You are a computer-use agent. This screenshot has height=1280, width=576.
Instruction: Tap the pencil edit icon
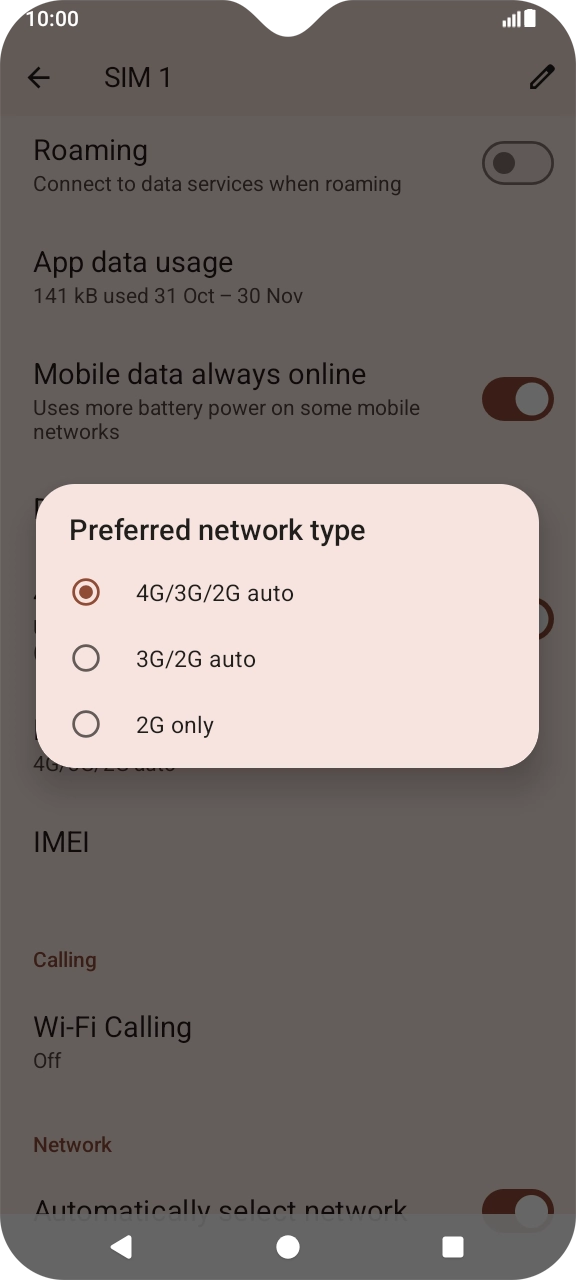(542, 77)
